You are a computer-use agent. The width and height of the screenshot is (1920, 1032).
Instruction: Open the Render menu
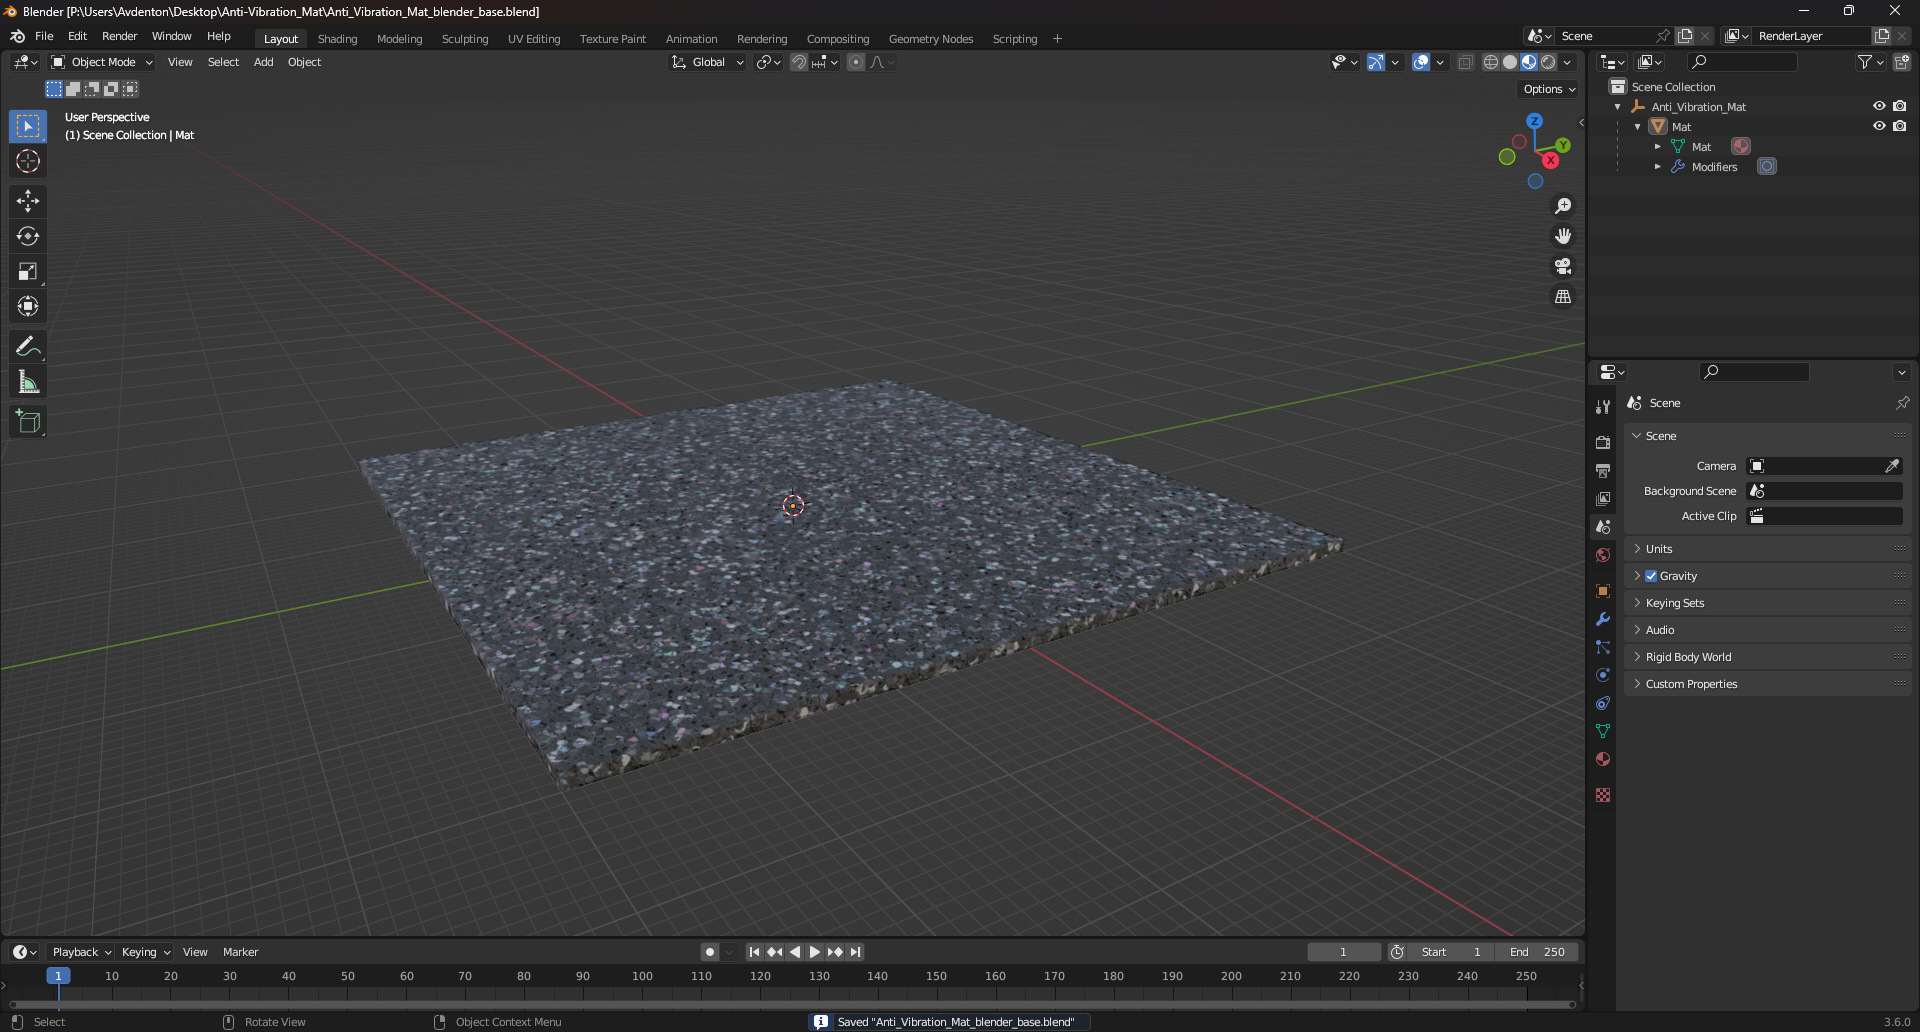coord(119,36)
